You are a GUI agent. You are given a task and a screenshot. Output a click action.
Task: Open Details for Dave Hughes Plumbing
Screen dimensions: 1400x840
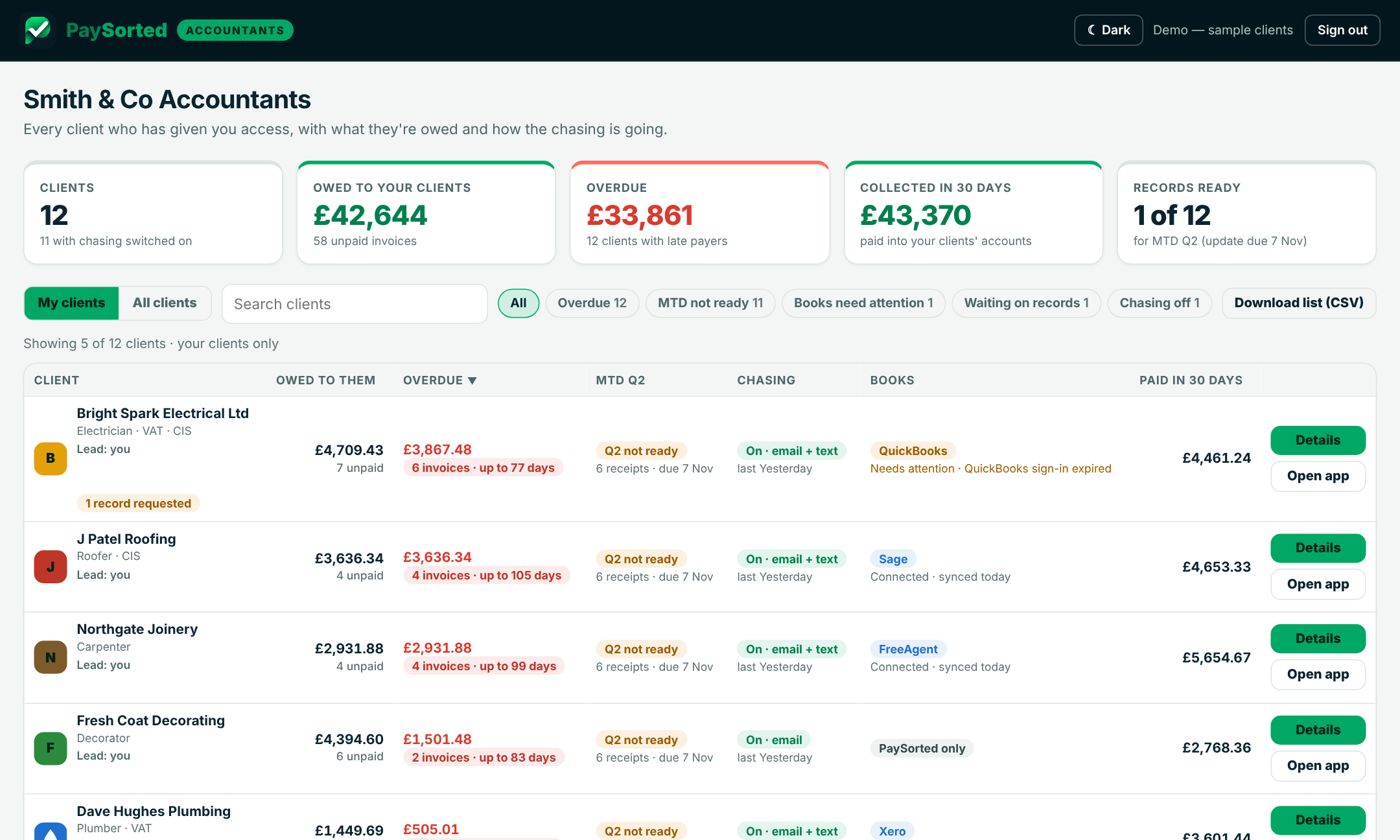click(x=1318, y=820)
